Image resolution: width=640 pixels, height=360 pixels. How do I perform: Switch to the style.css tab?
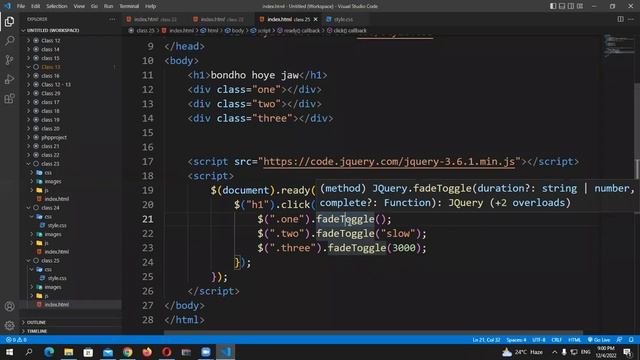click(x=343, y=19)
